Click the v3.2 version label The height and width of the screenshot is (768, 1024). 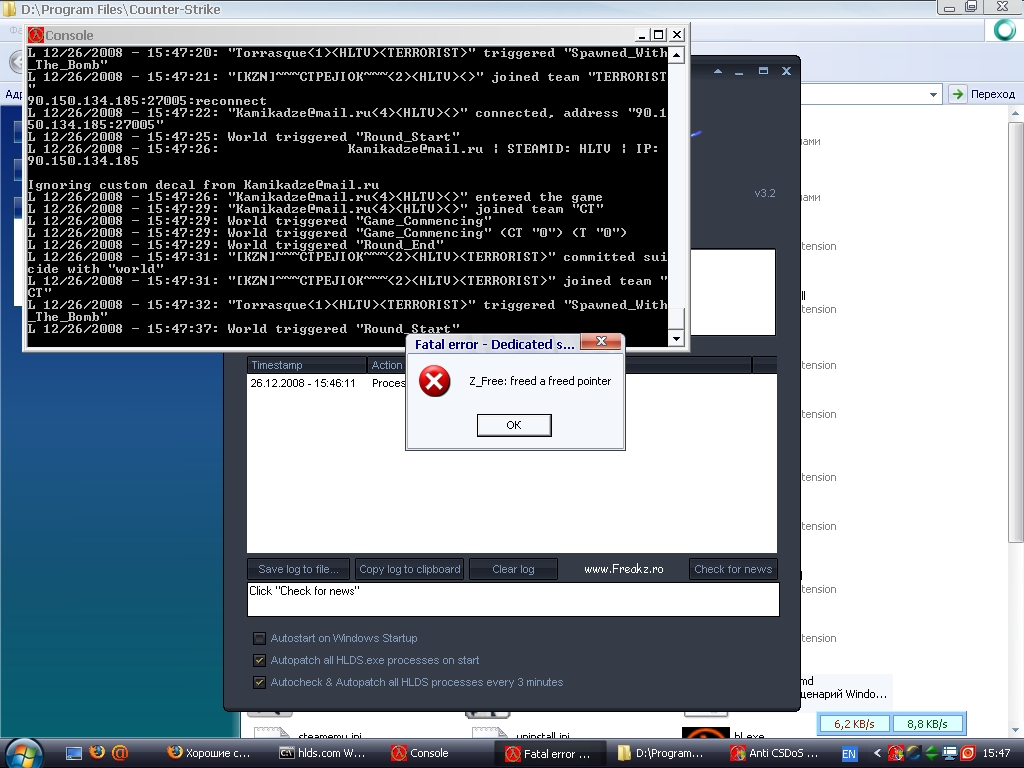[765, 193]
